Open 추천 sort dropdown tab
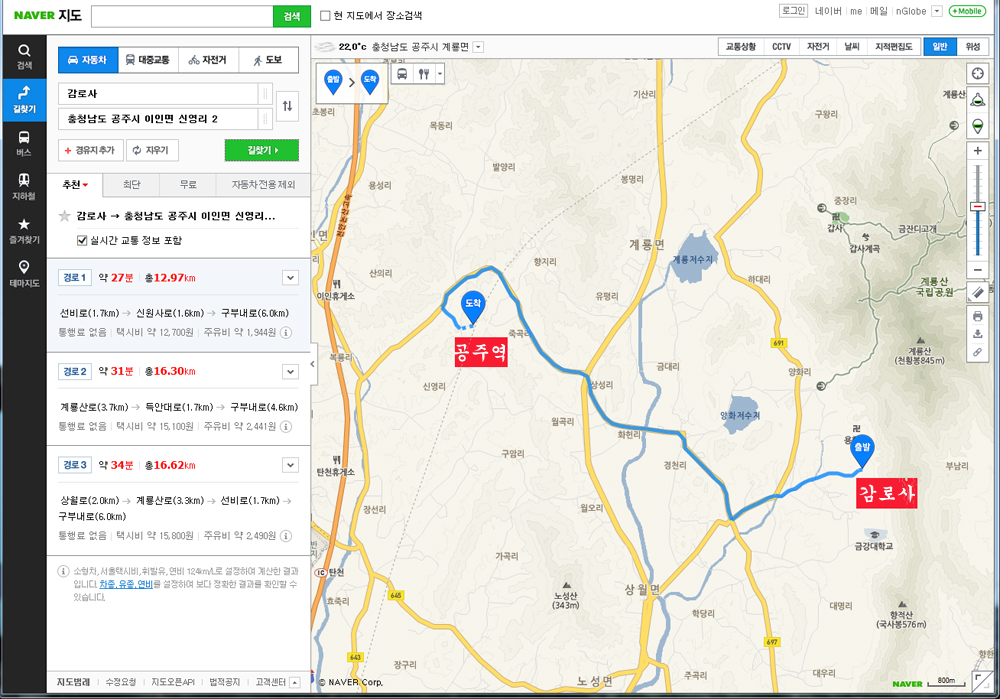Image resolution: width=1000 pixels, height=699 pixels. 75,185
